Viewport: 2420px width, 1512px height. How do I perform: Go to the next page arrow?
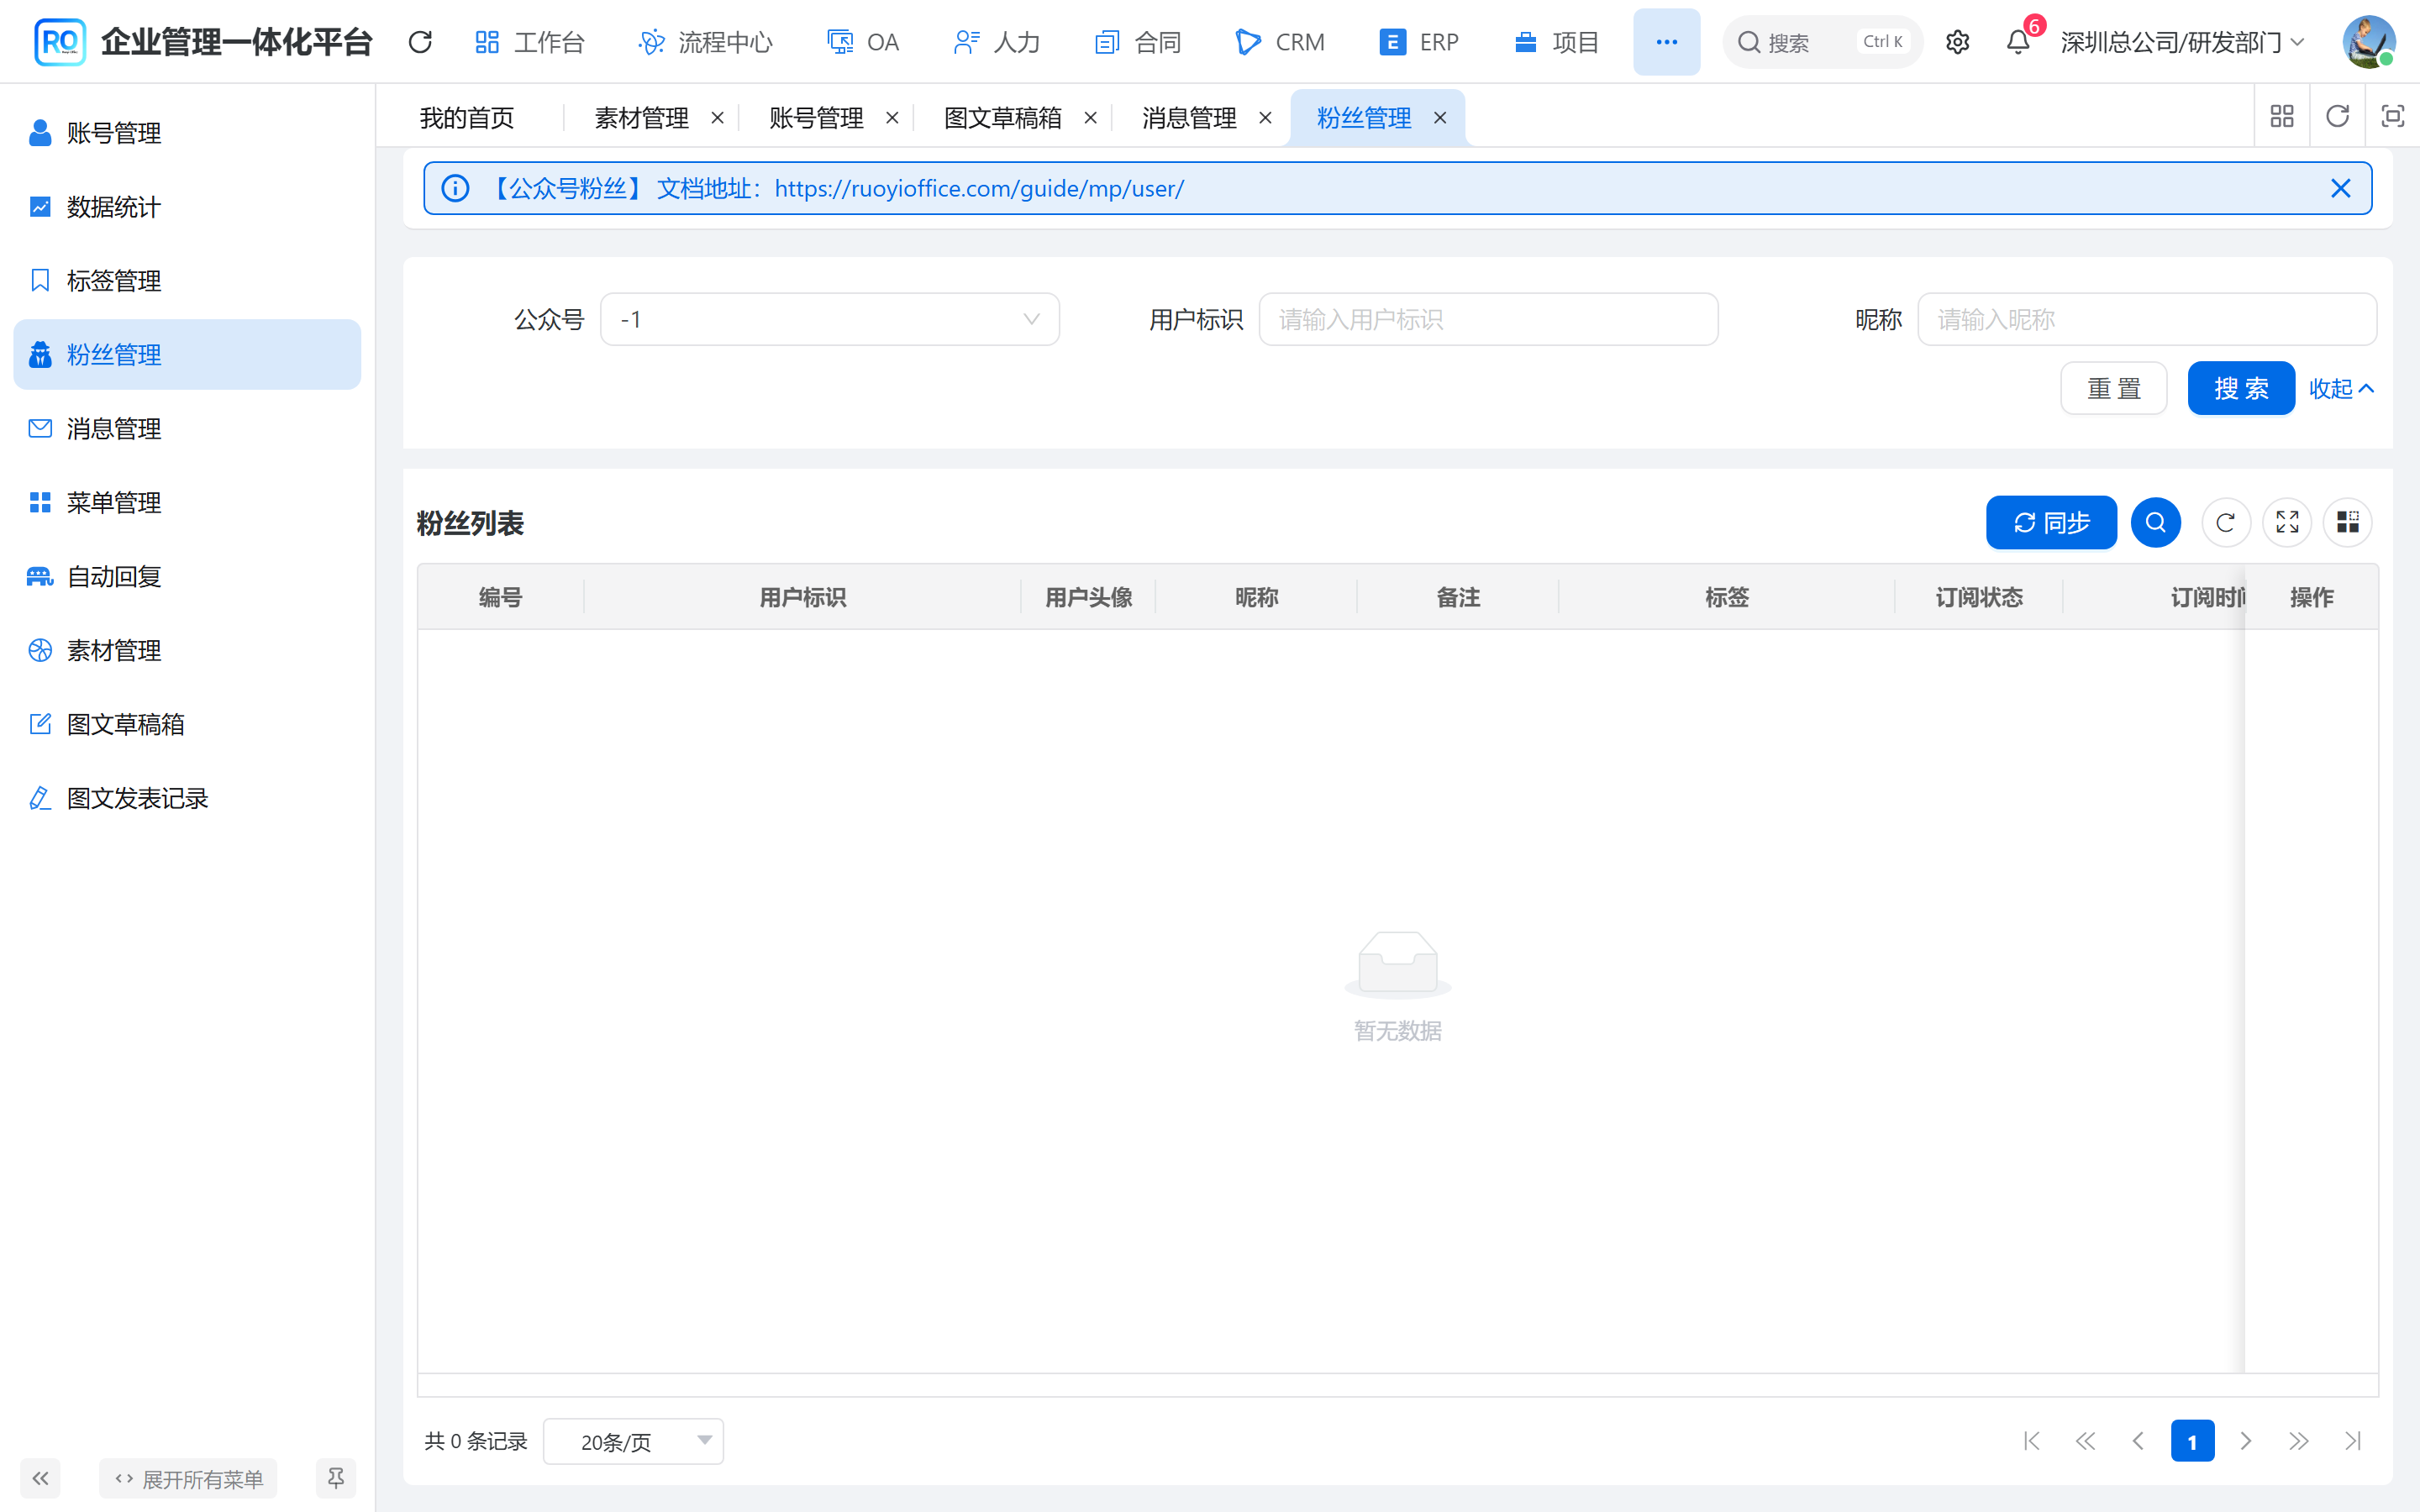(x=2246, y=1441)
